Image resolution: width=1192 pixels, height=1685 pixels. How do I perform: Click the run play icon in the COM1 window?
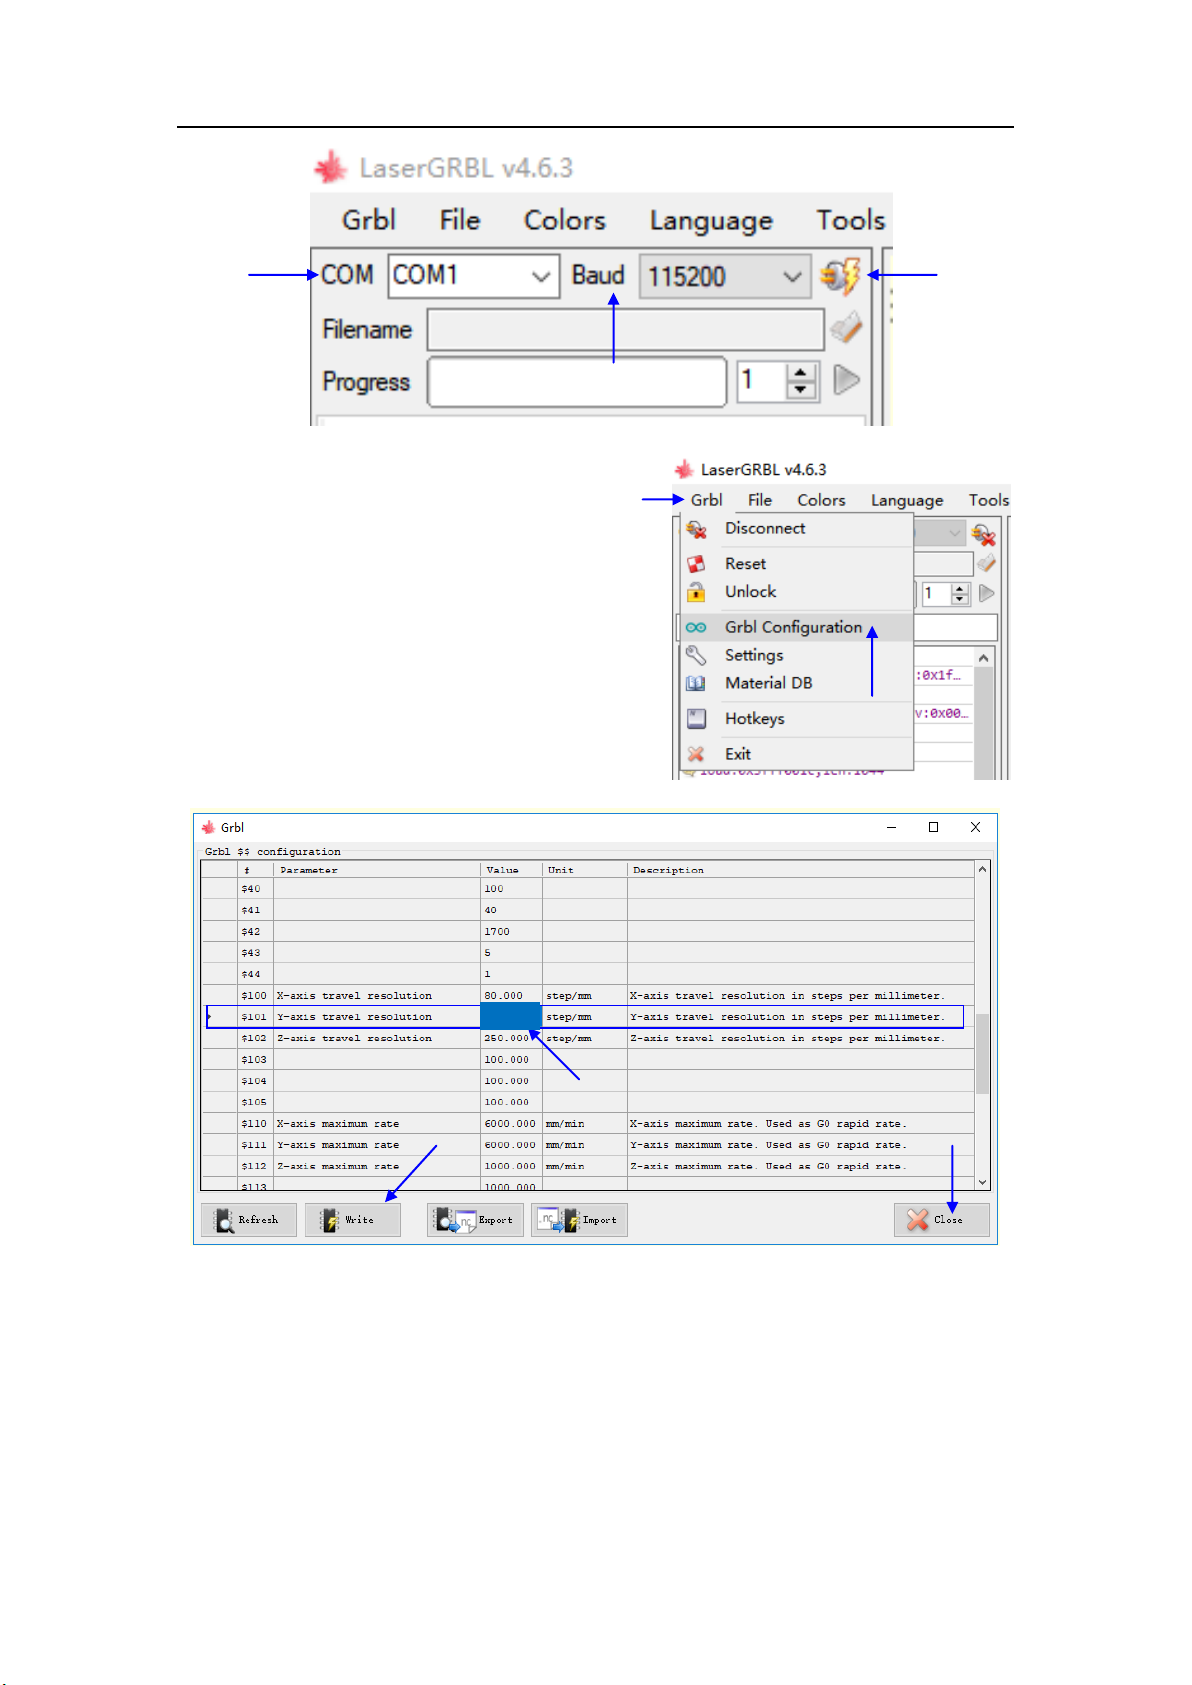(847, 380)
